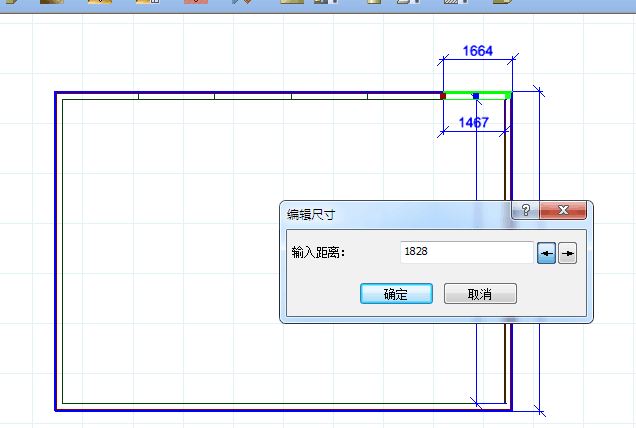Select the left-direction arrow toggle
The image size is (636, 428).
click(x=546, y=253)
